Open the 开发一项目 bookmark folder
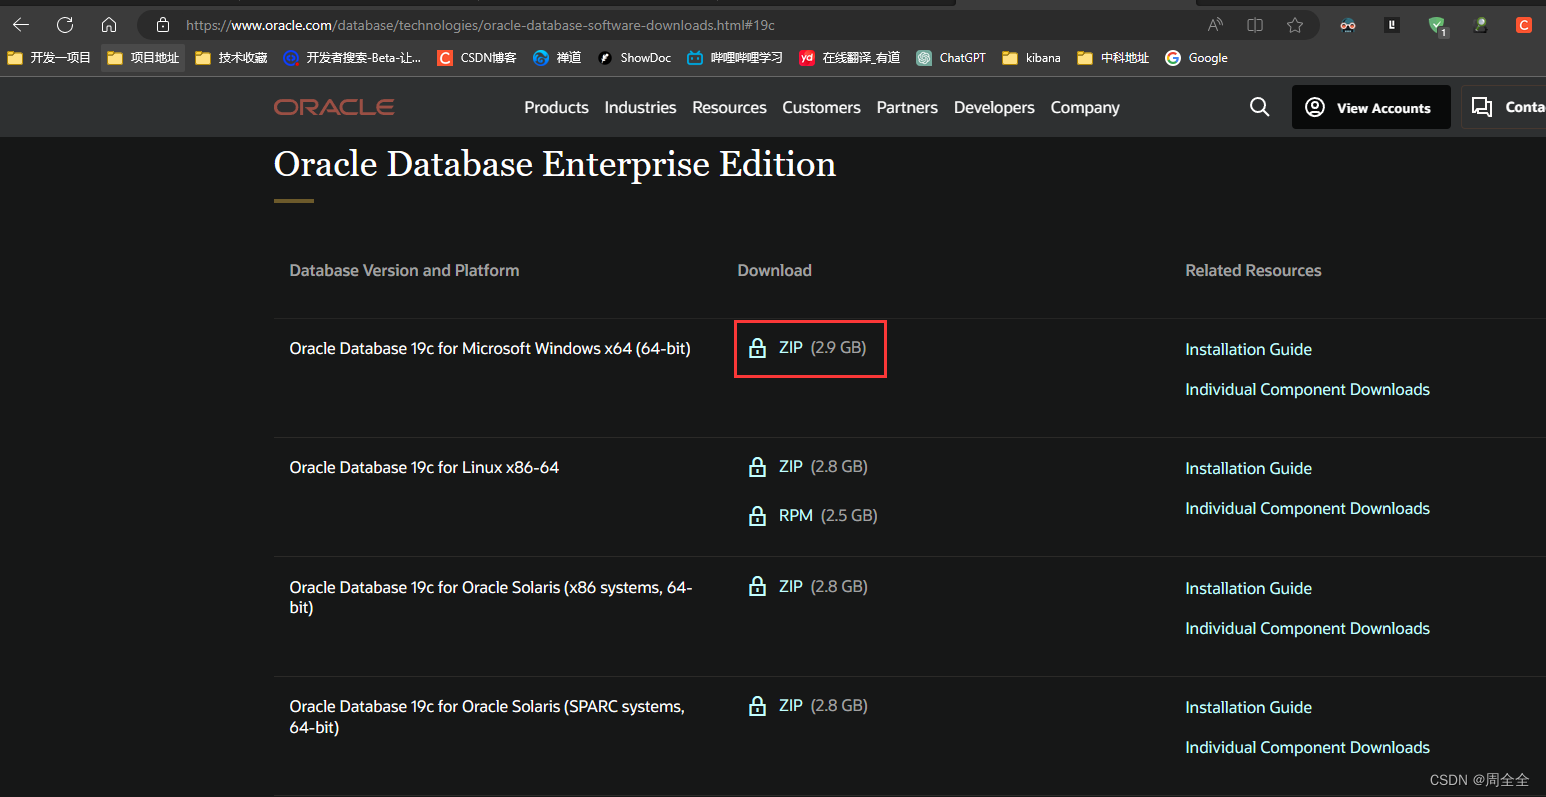The image size is (1546, 797). [49, 58]
